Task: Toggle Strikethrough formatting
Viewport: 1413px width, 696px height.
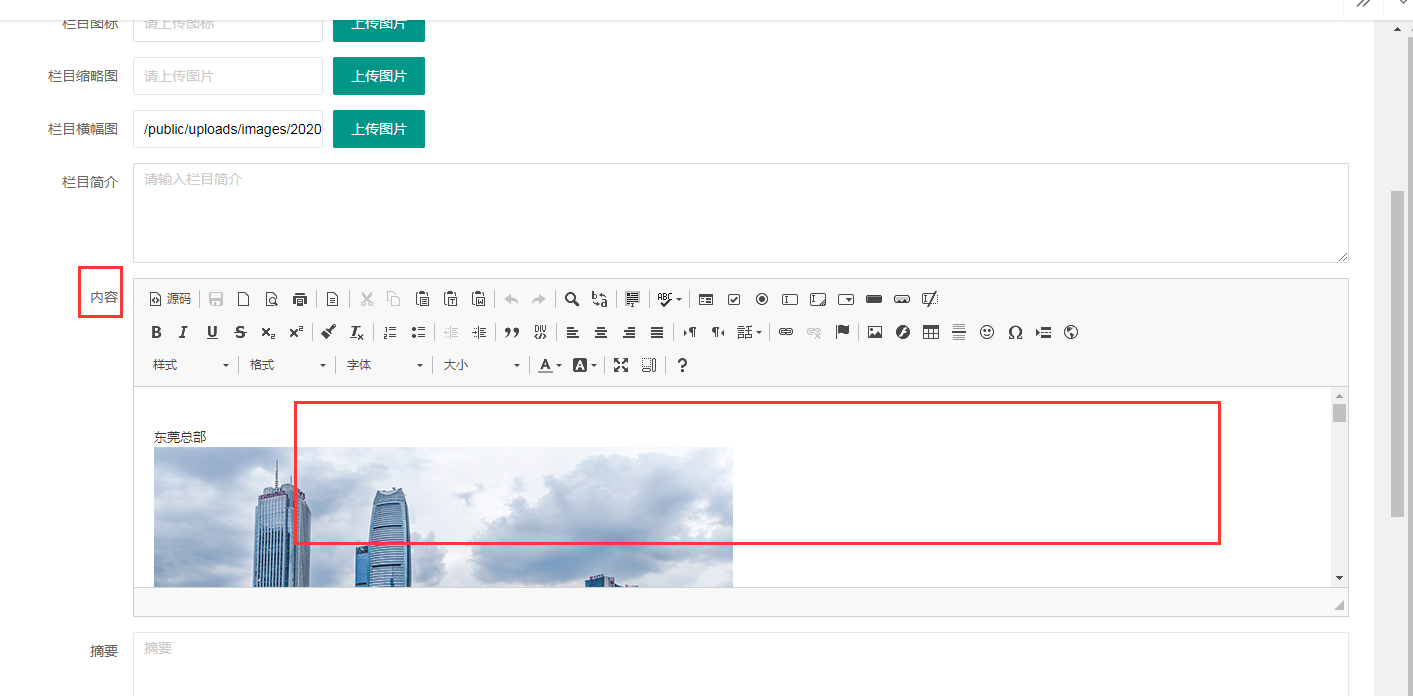Action: tap(240, 332)
